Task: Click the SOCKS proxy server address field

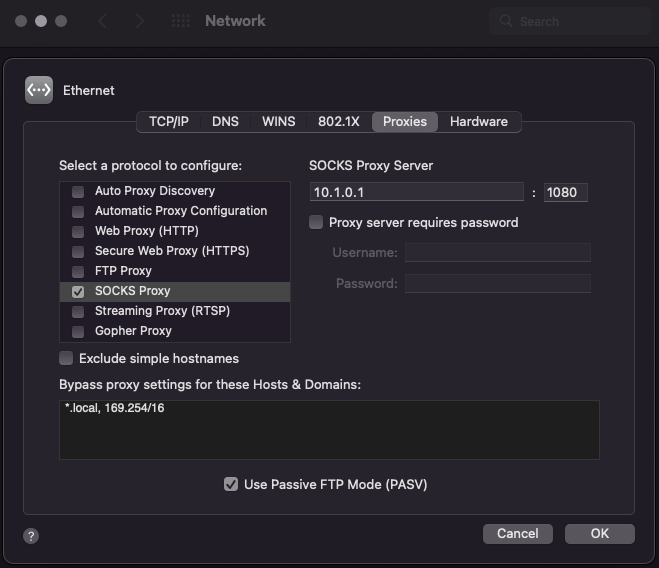Action: (416, 192)
